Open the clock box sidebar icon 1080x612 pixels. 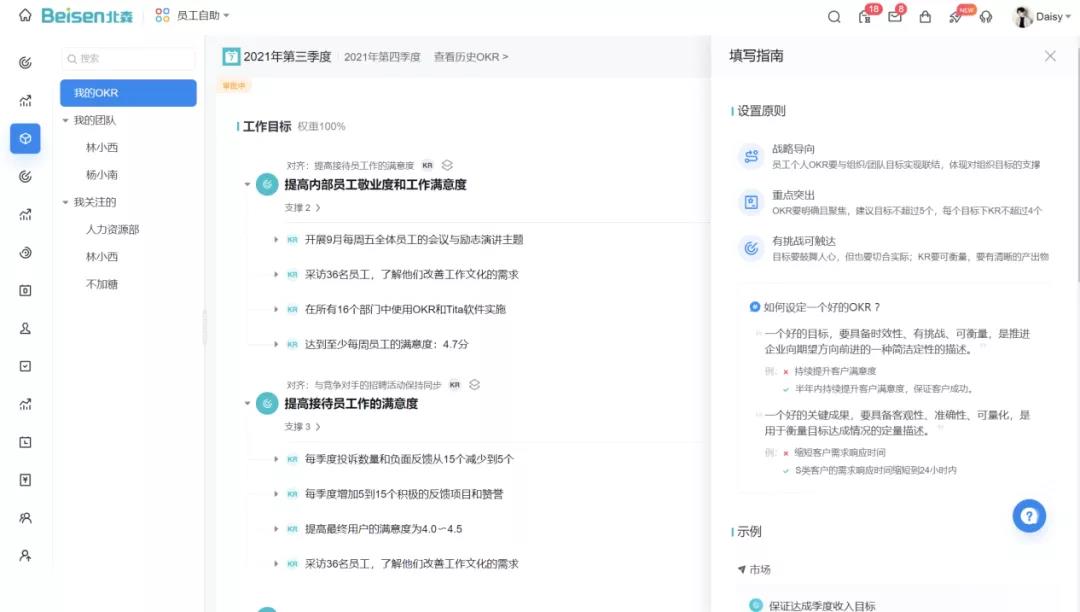(x=25, y=442)
